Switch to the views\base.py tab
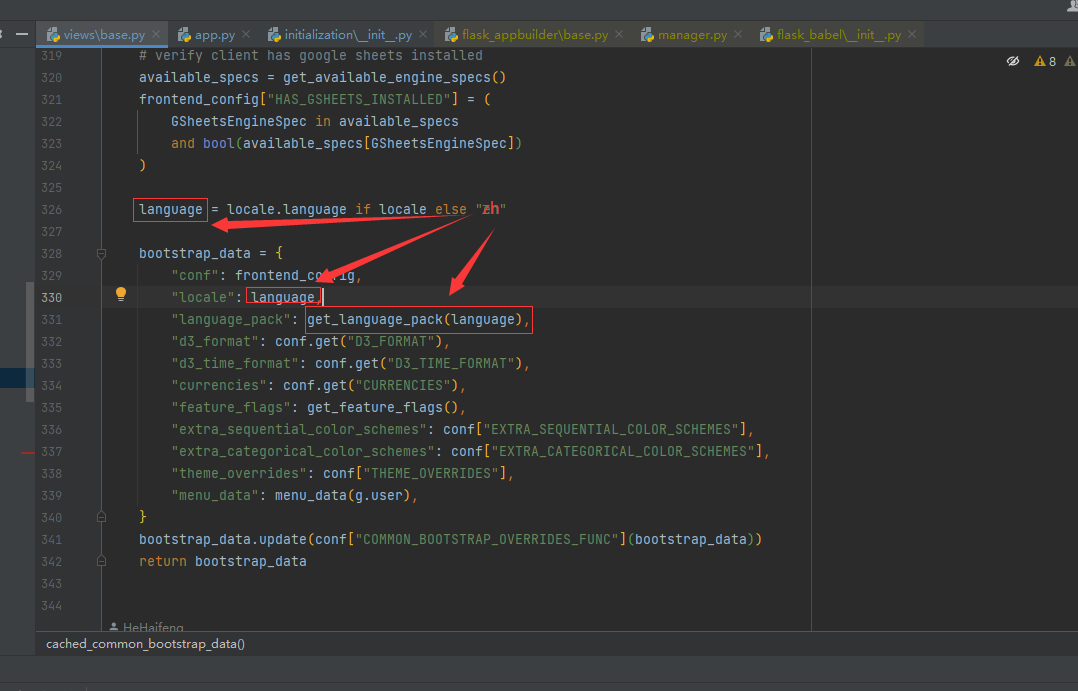This screenshot has width=1078, height=691. click(103, 34)
